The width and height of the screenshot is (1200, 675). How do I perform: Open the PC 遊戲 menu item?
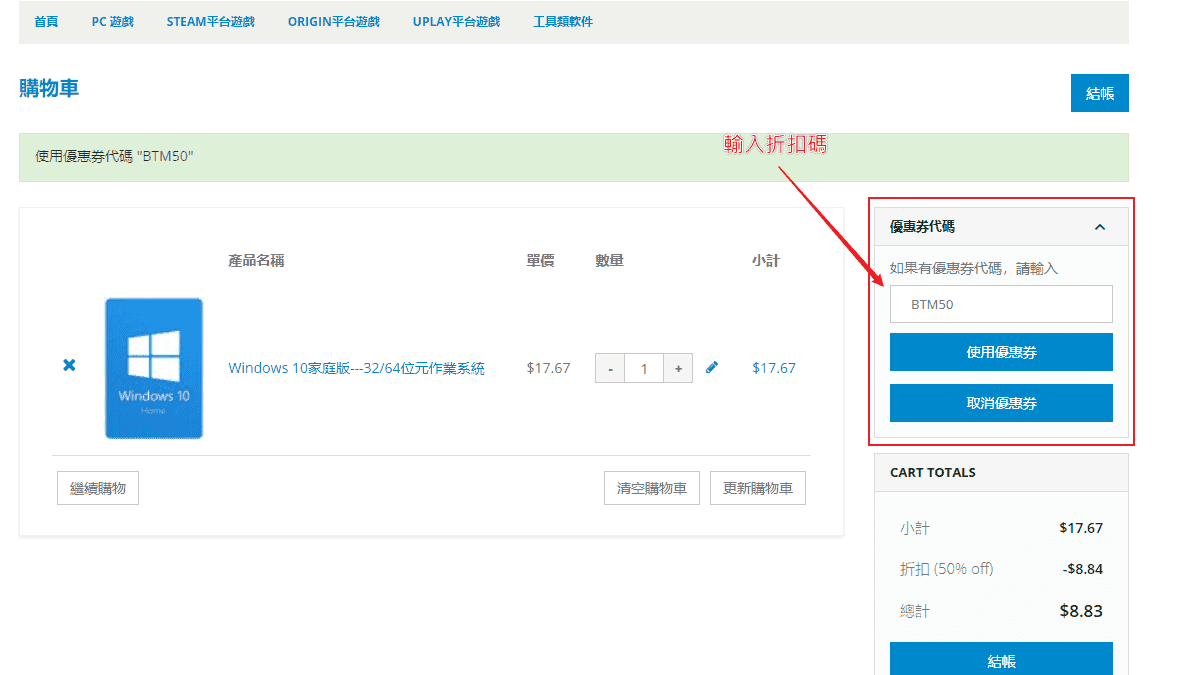(x=112, y=22)
